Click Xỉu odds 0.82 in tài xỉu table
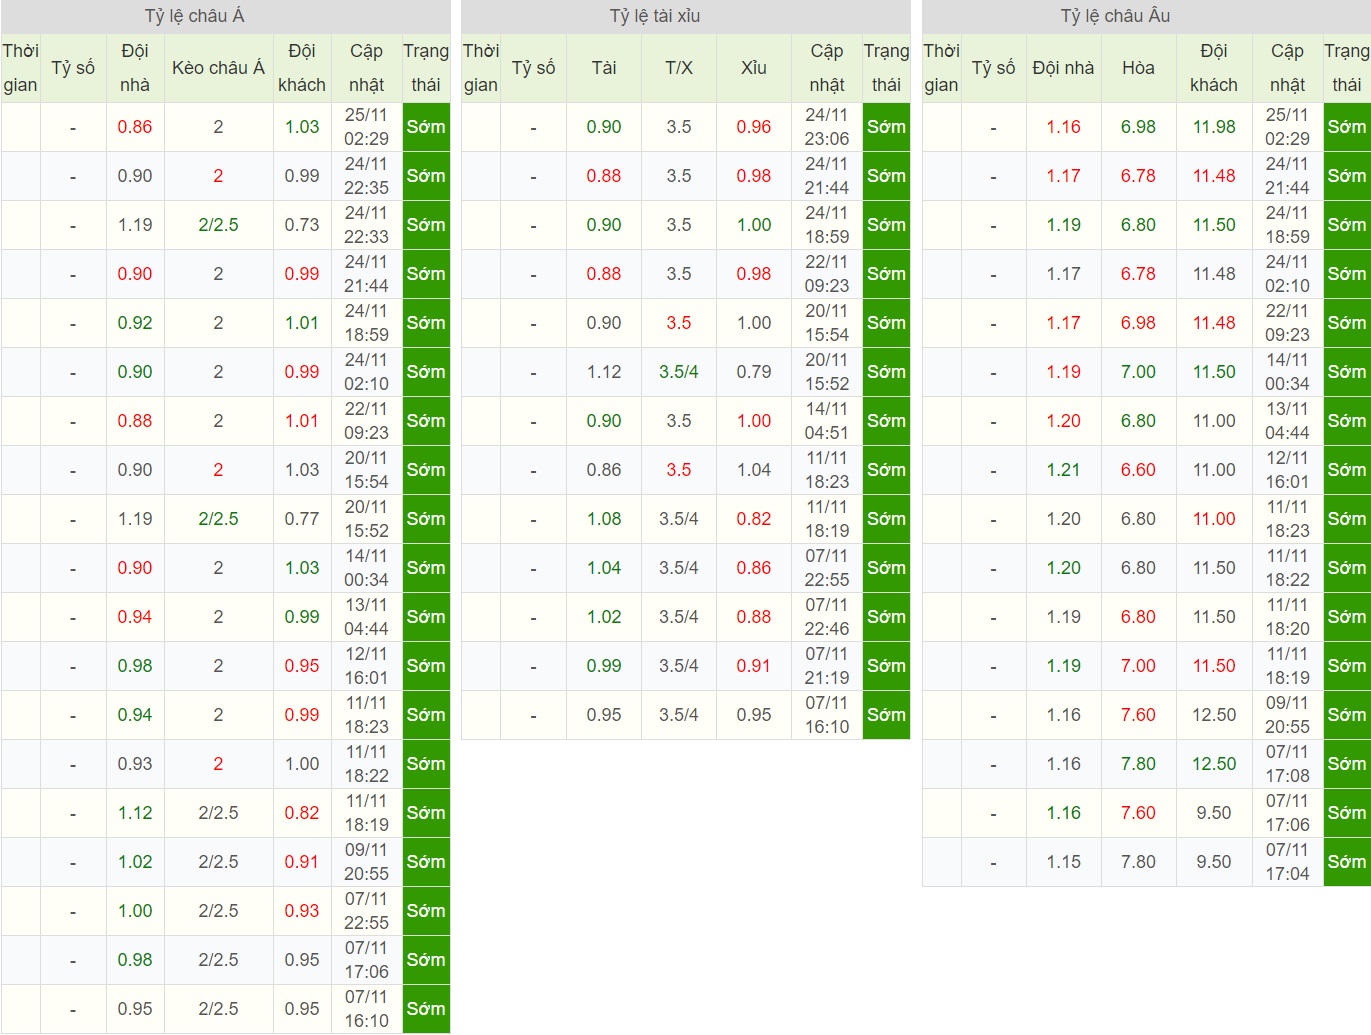The width and height of the screenshot is (1371, 1035). pyautogui.click(x=754, y=519)
